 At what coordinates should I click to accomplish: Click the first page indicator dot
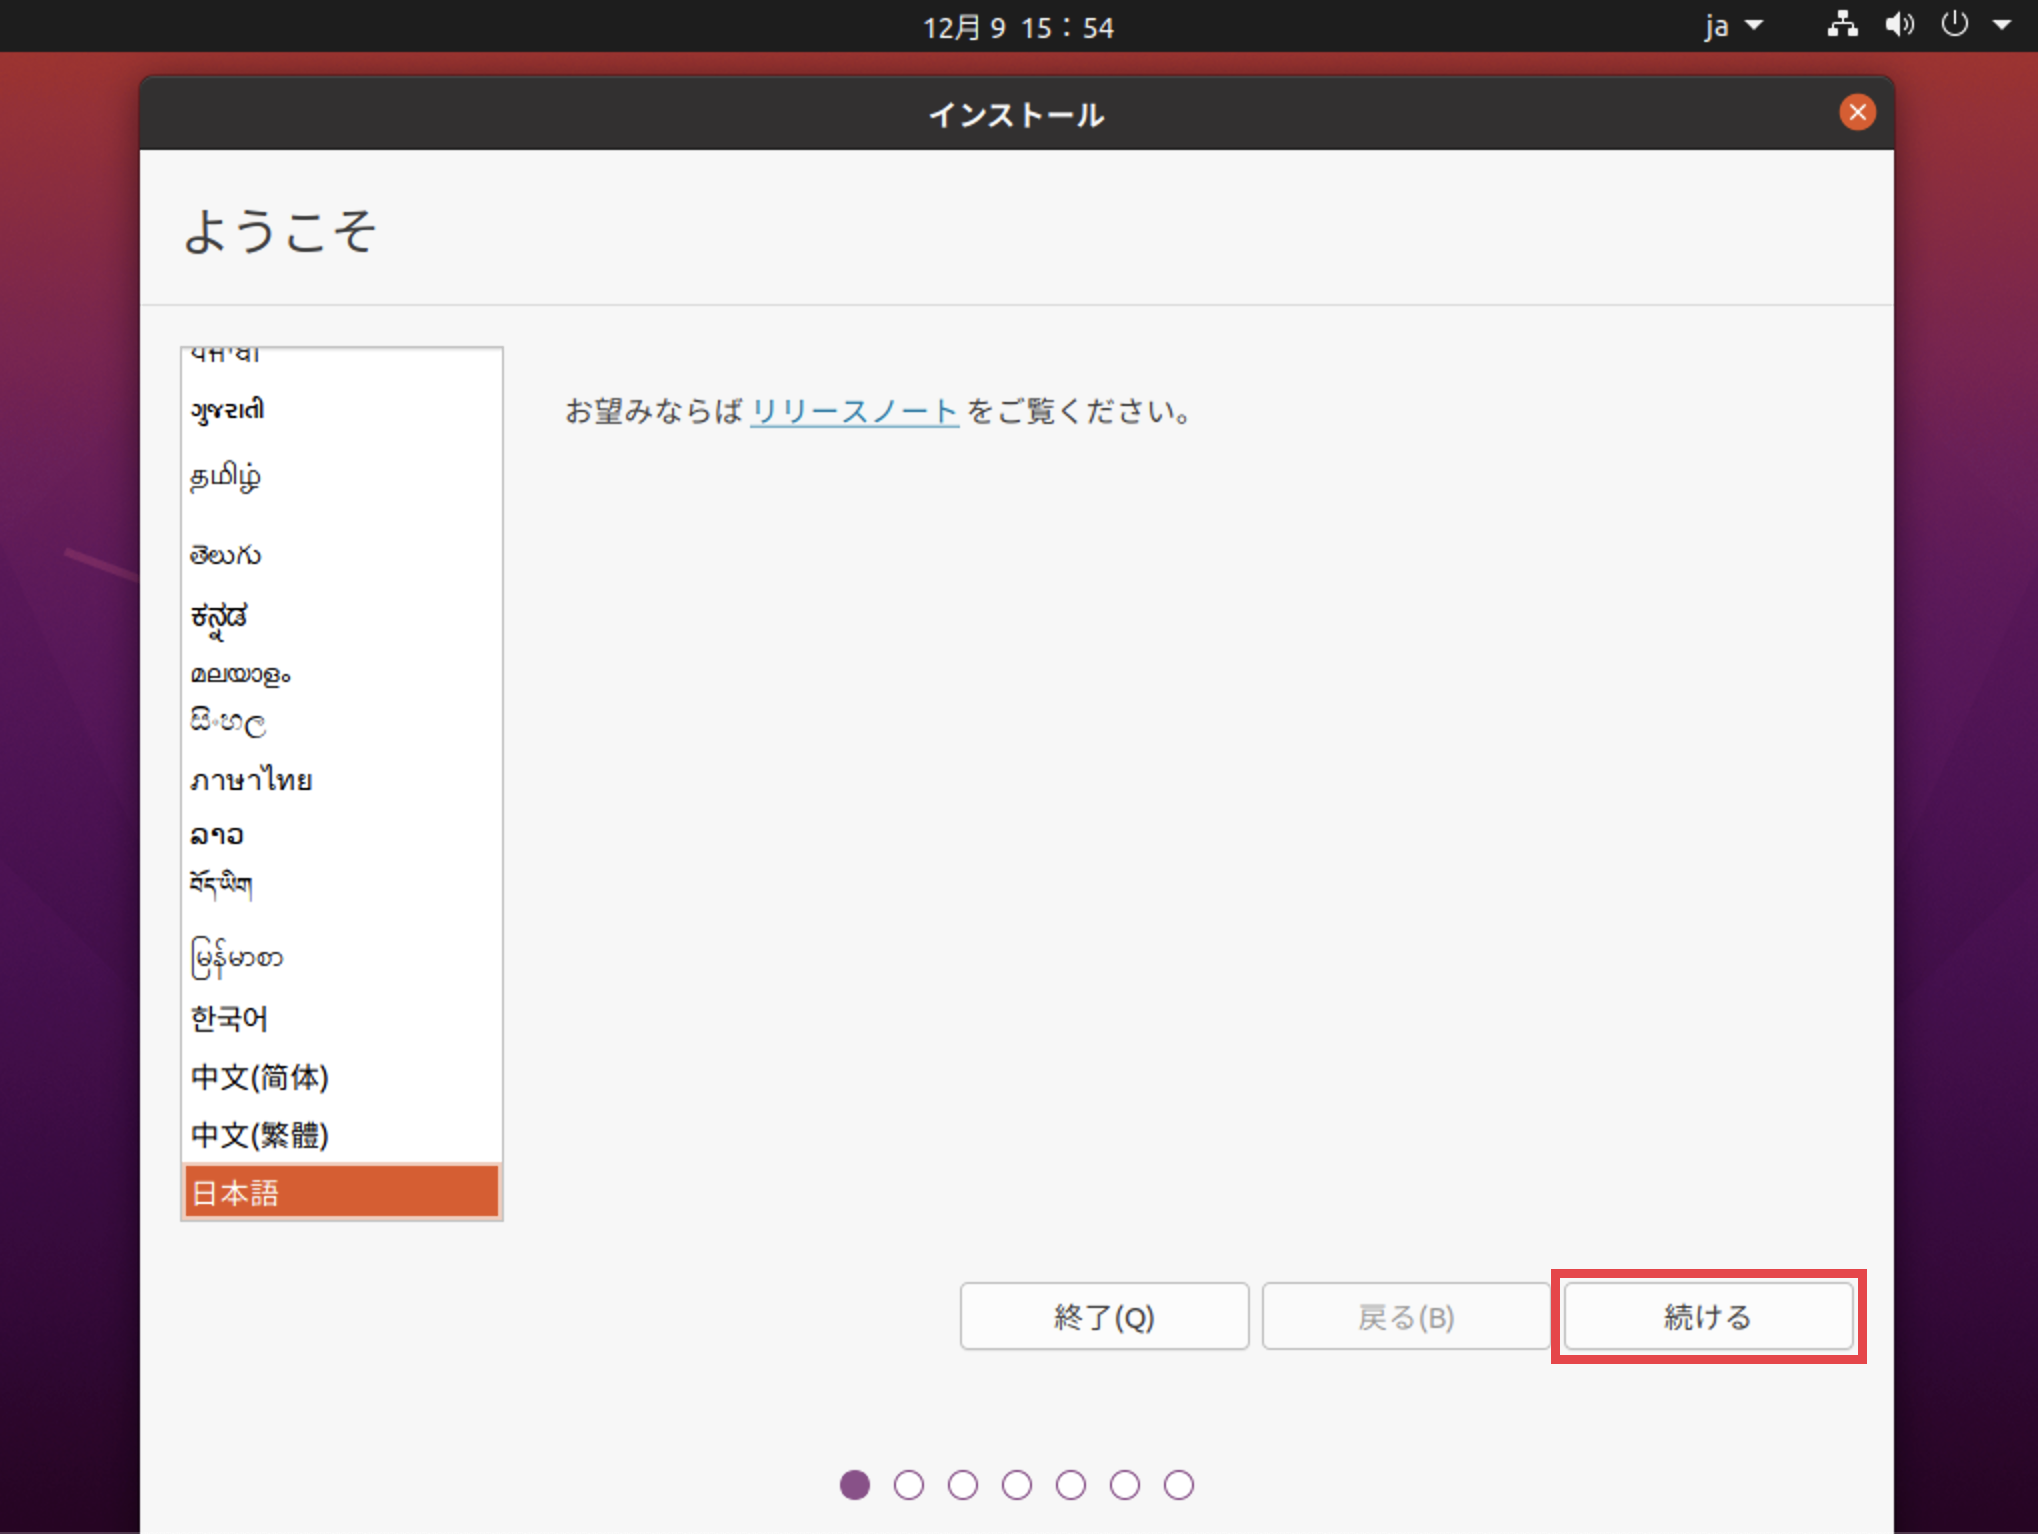coord(855,1485)
